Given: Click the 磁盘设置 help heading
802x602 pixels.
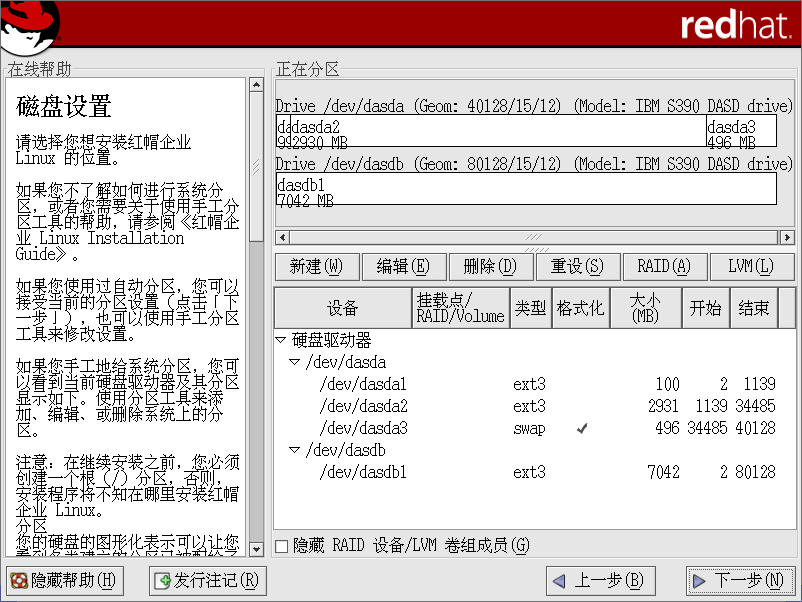Looking at the screenshot, I should (x=63, y=106).
